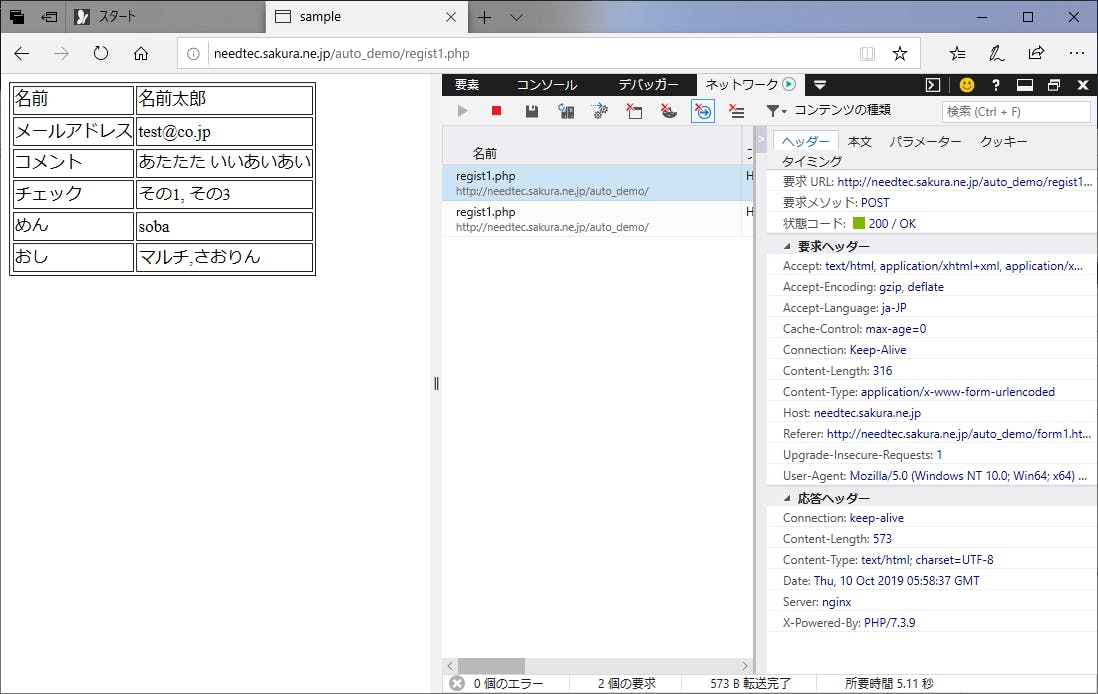
Task: Open the more tools overflow arrow
Action: pos(820,85)
